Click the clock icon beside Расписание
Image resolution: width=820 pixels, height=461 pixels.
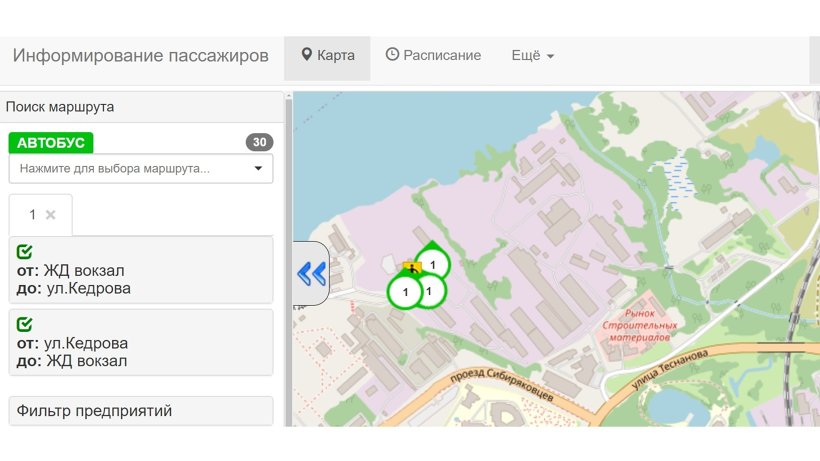click(x=392, y=54)
